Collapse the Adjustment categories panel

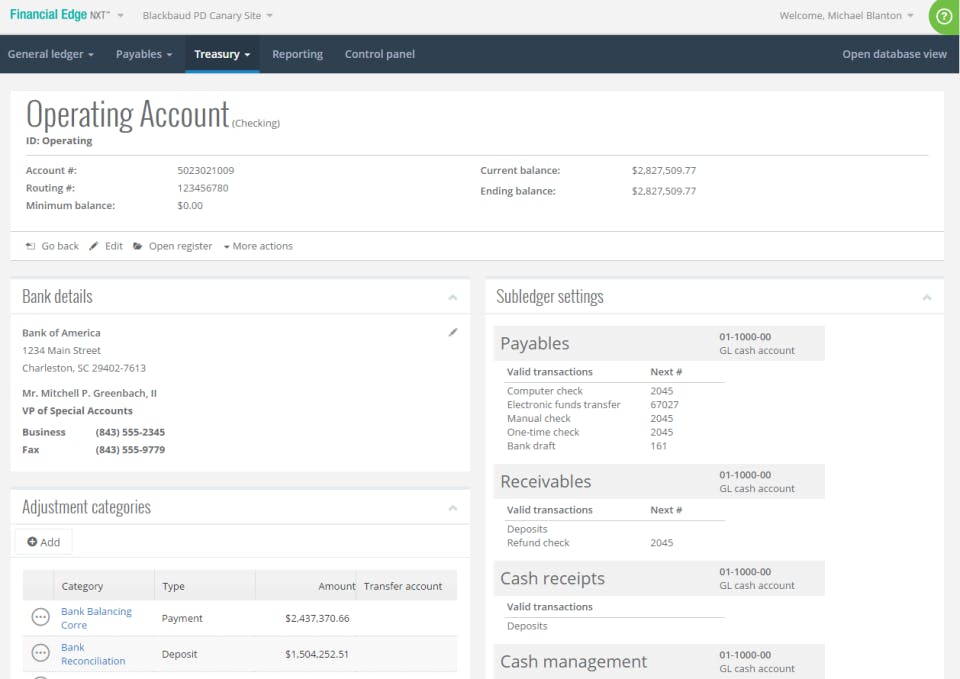[453, 508]
